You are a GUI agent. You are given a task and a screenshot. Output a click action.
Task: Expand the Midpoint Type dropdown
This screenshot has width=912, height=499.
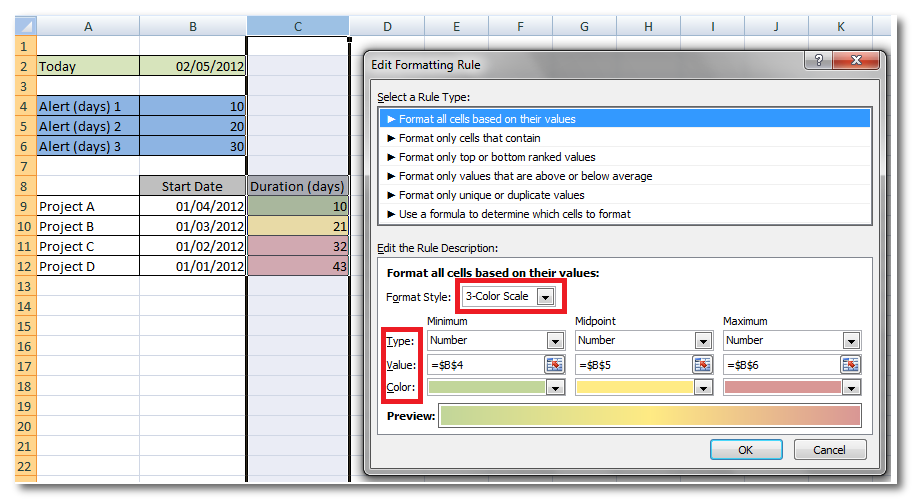(x=703, y=341)
